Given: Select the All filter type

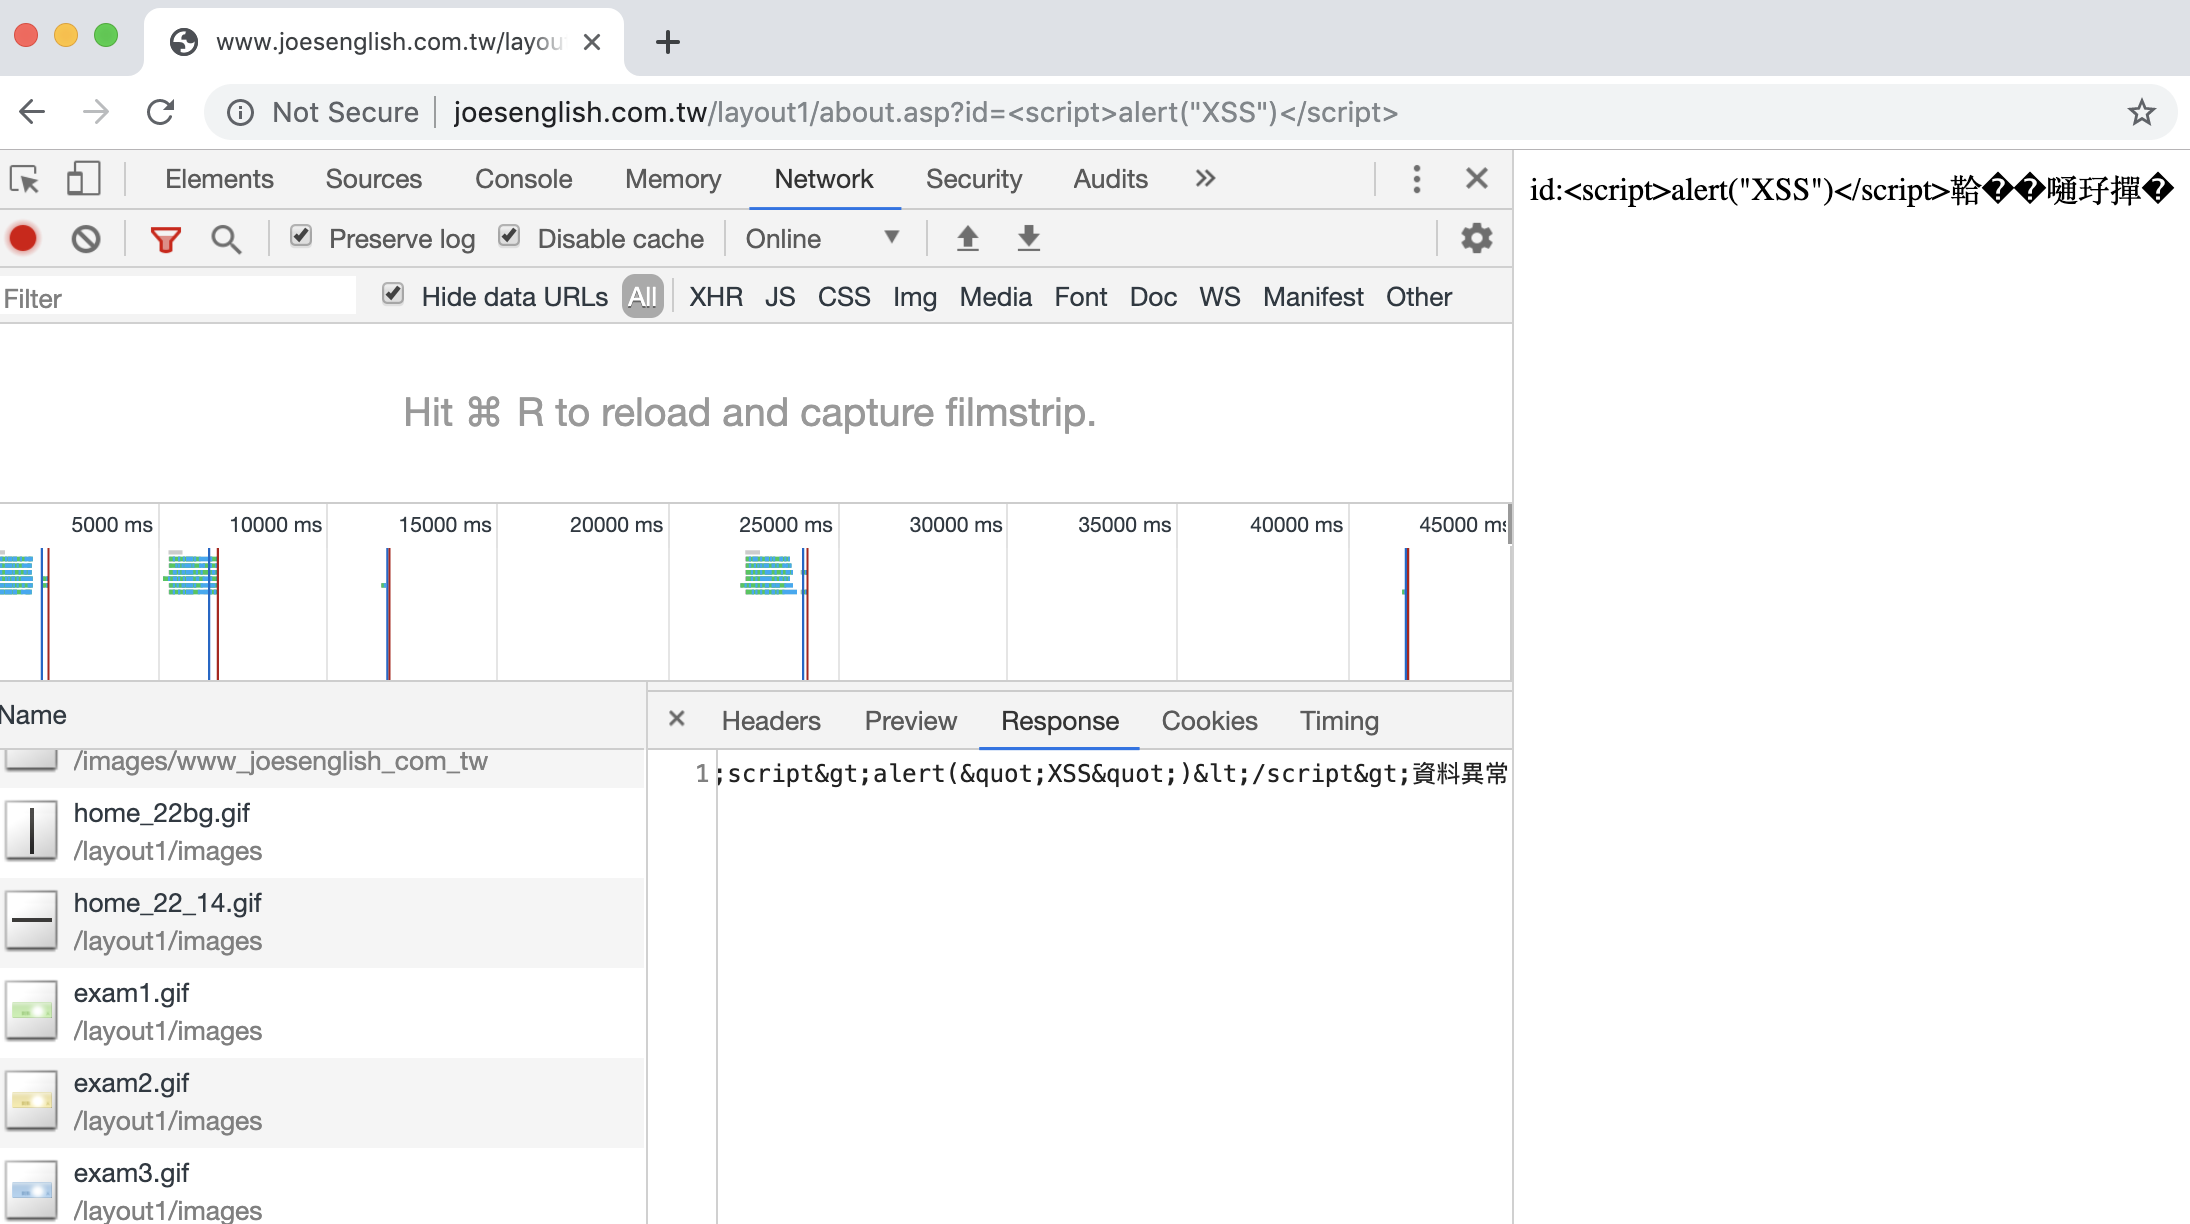Looking at the screenshot, I should coord(642,297).
